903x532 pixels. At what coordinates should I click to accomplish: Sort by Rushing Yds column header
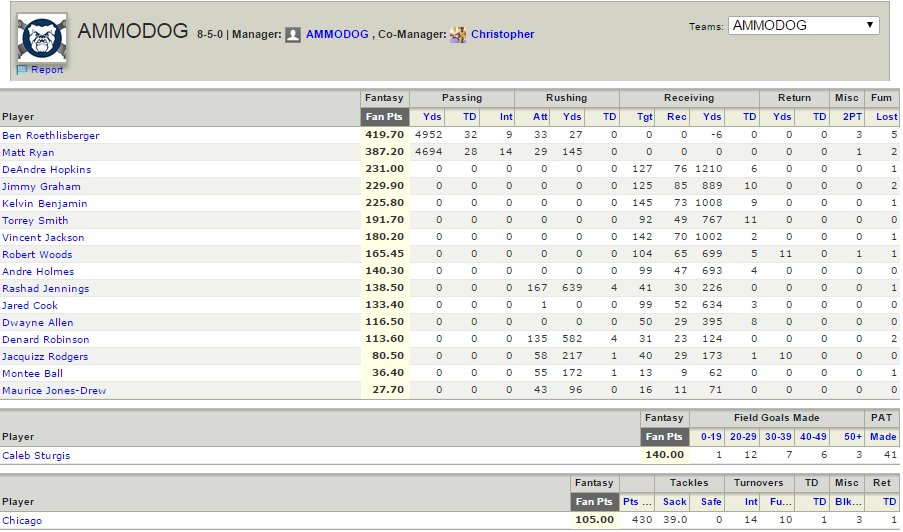572,117
